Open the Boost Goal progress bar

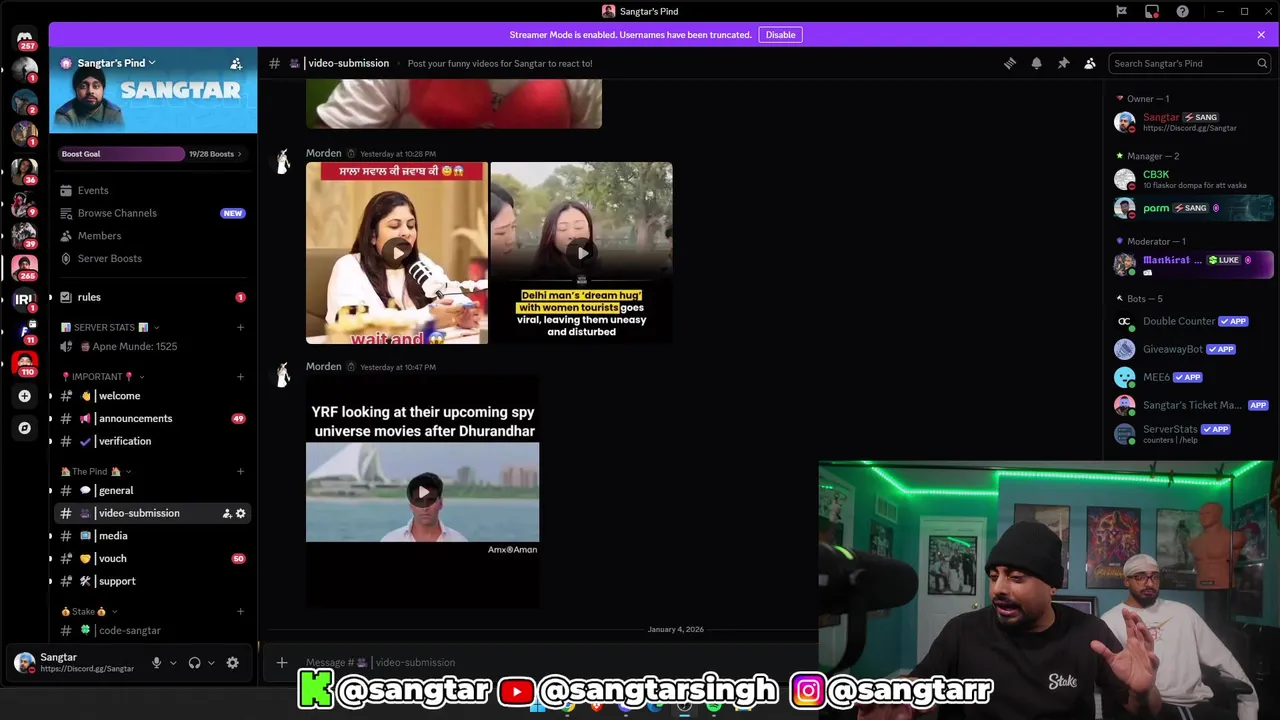(153, 154)
